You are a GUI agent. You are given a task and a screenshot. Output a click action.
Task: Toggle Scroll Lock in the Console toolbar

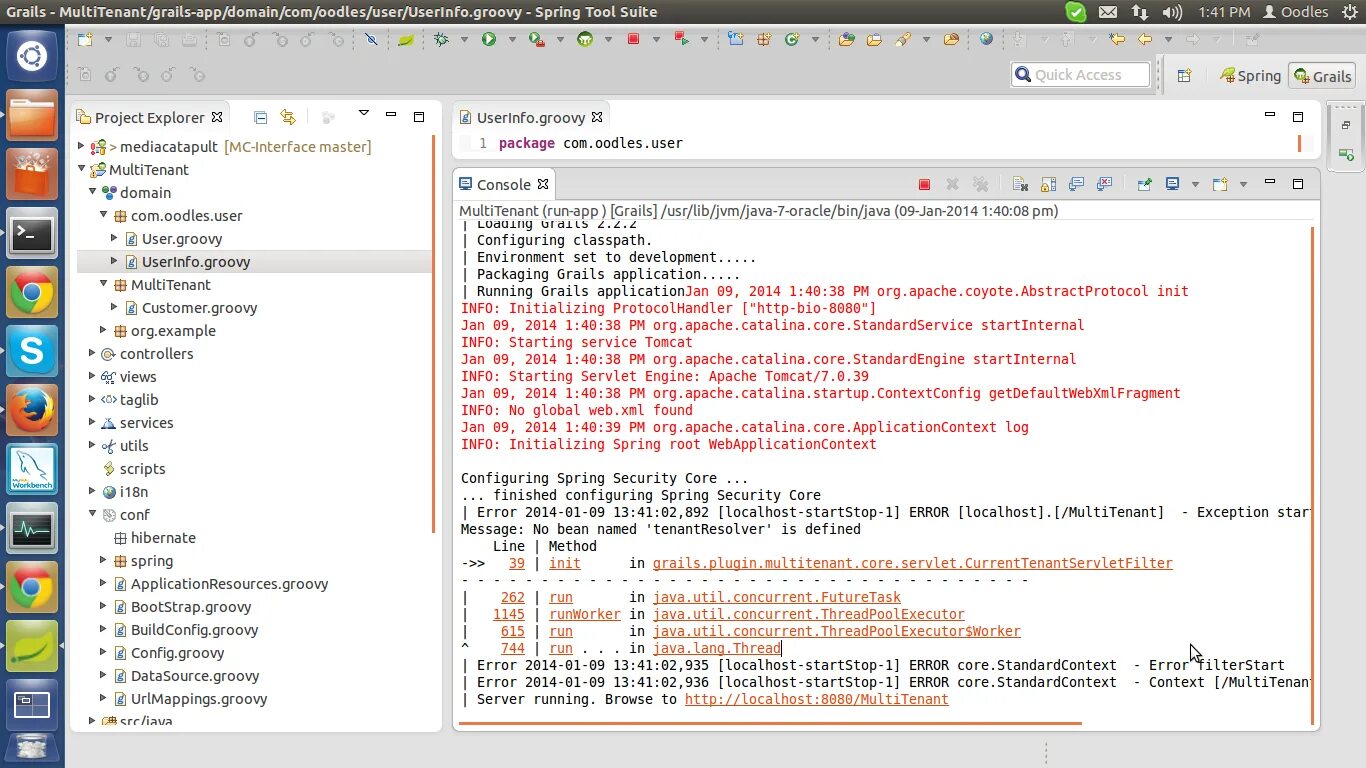pyautogui.click(x=1048, y=184)
